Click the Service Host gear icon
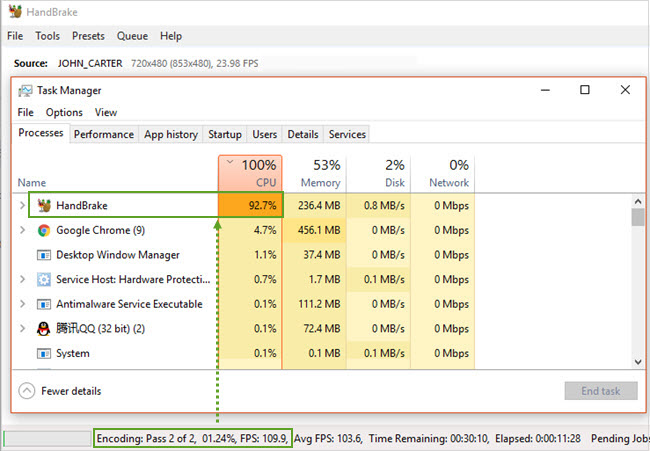The width and height of the screenshot is (650, 451). pos(44,279)
